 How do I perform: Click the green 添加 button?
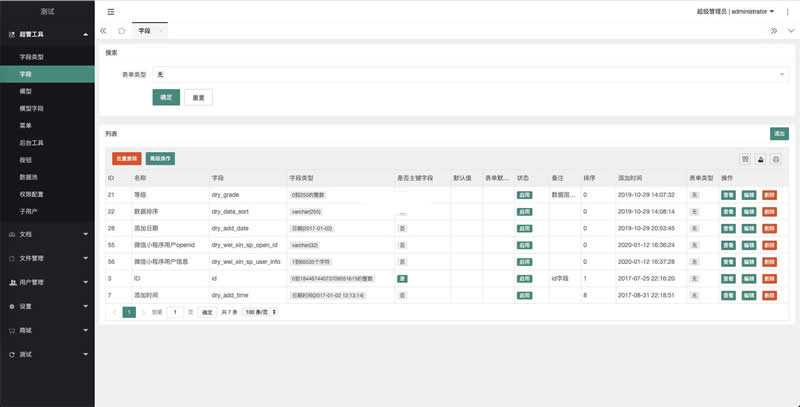[x=779, y=134]
